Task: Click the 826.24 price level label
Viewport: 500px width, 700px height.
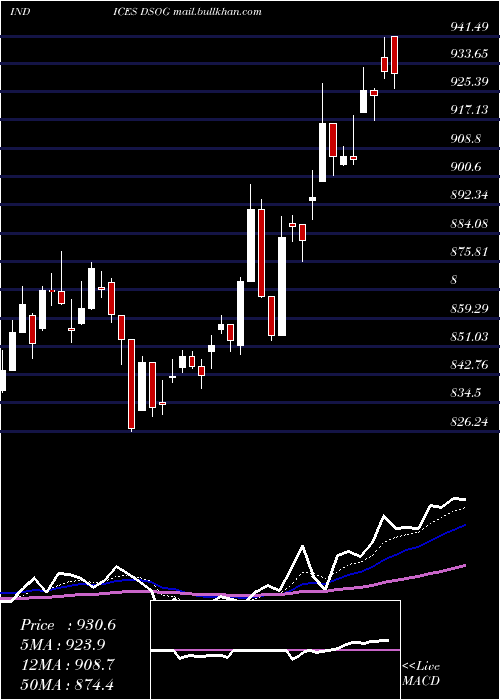Action: [x=469, y=422]
